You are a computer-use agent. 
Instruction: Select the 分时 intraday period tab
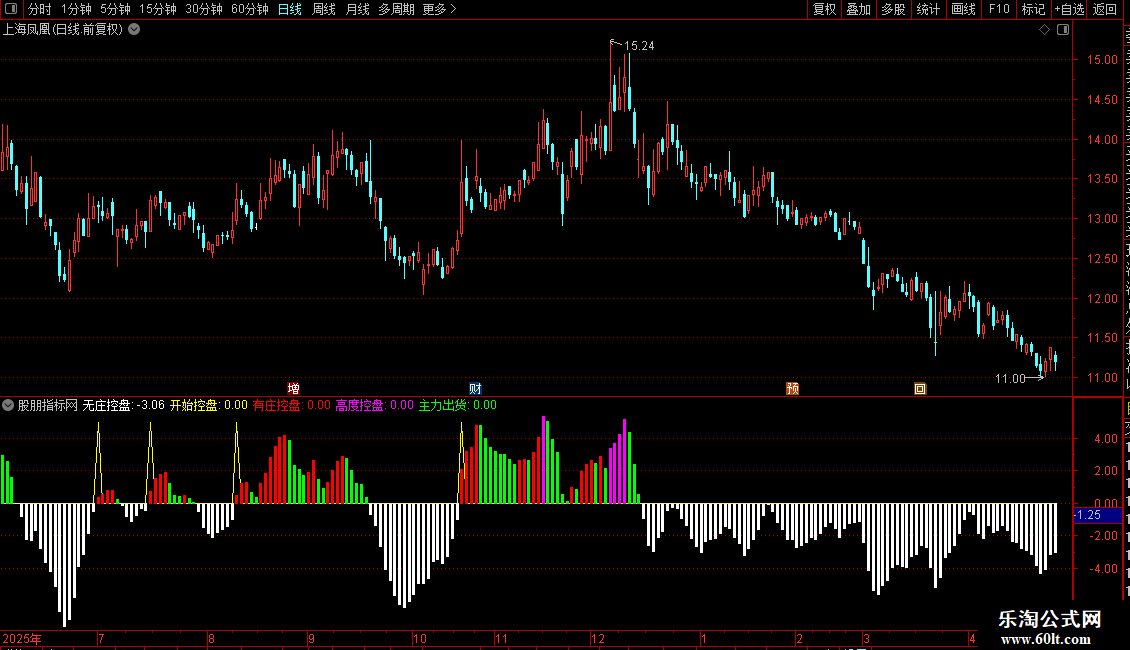tap(40, 9)
